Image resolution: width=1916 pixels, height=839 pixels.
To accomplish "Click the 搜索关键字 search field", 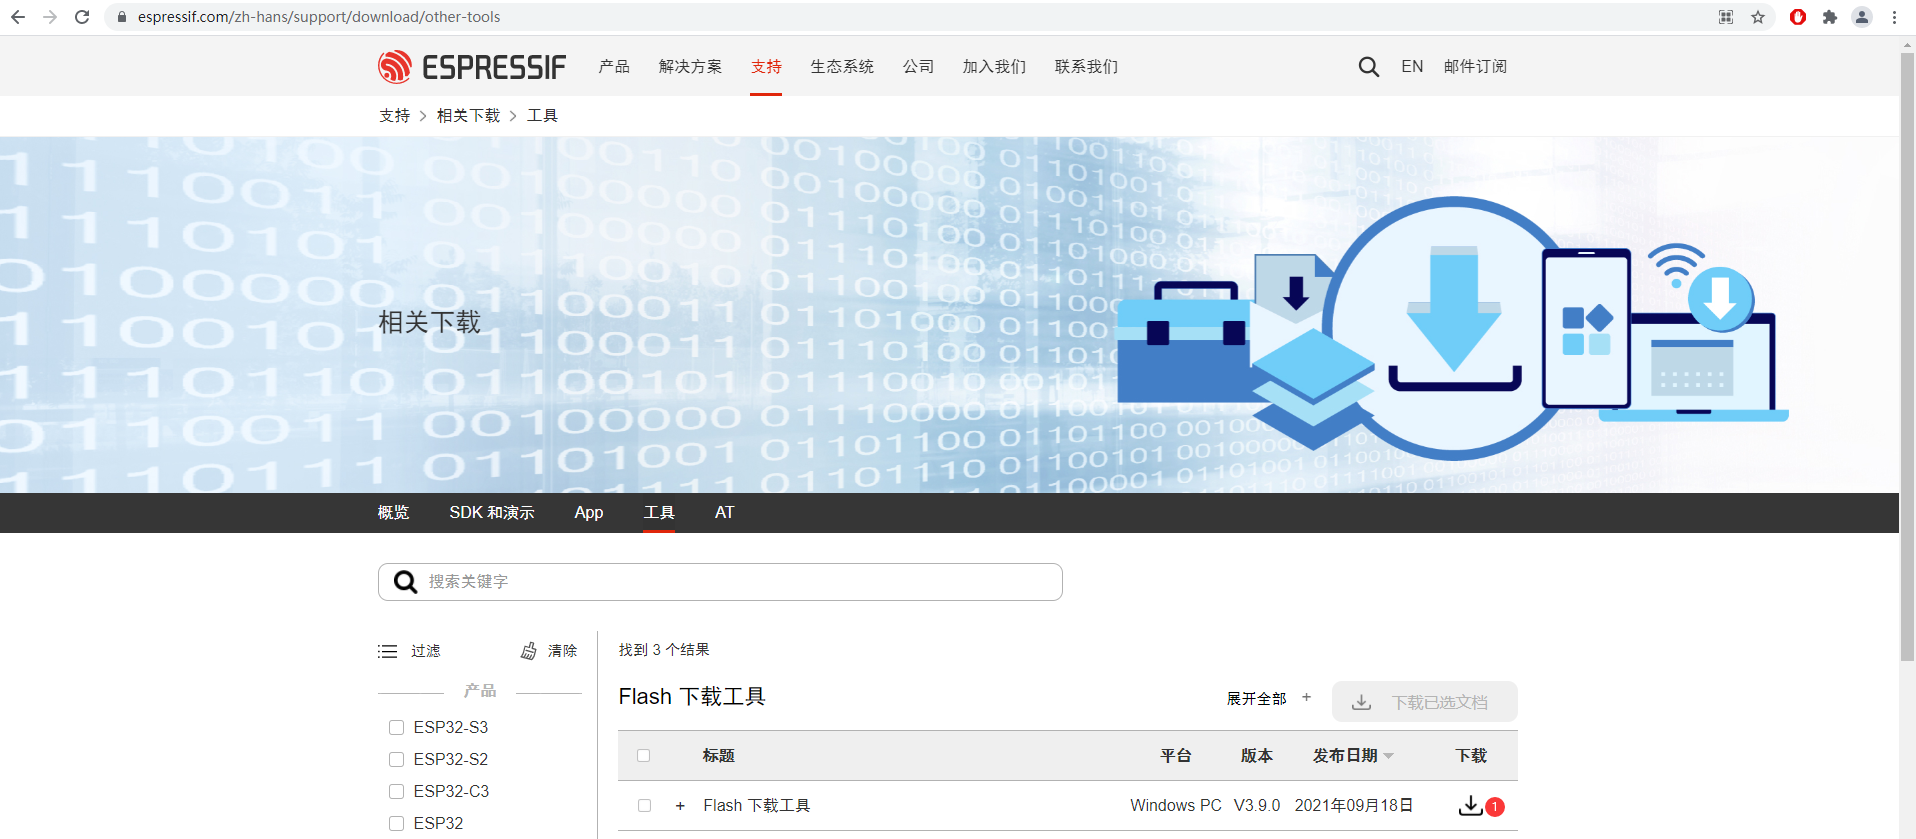I will 720,582.
